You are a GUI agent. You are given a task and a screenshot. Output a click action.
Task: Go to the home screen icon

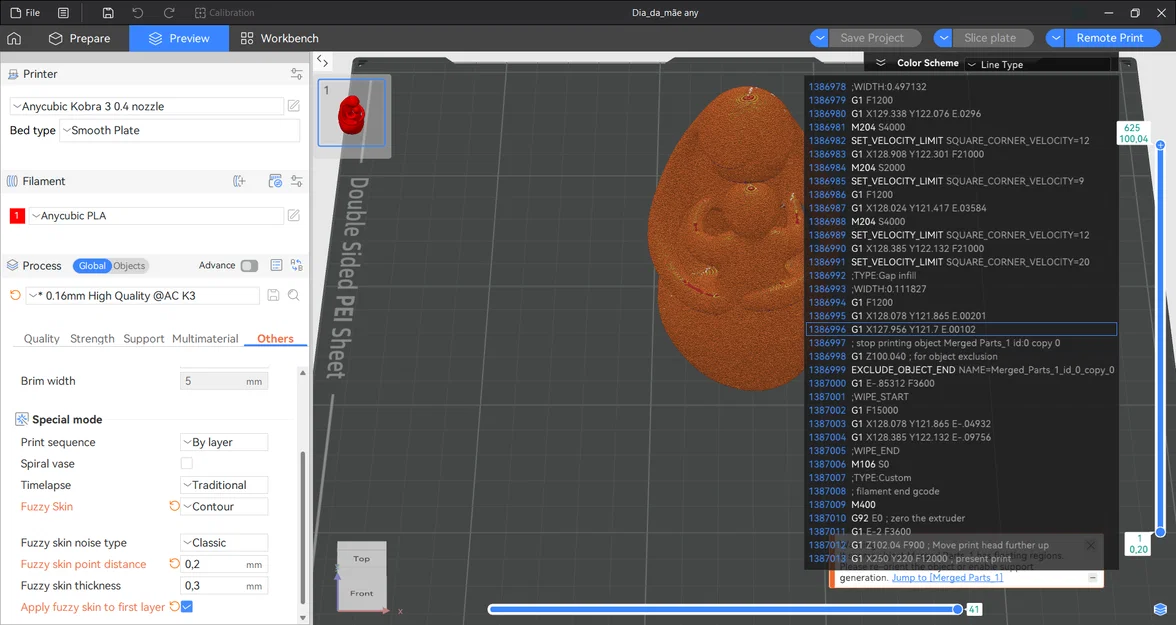[x=14, y=38]
